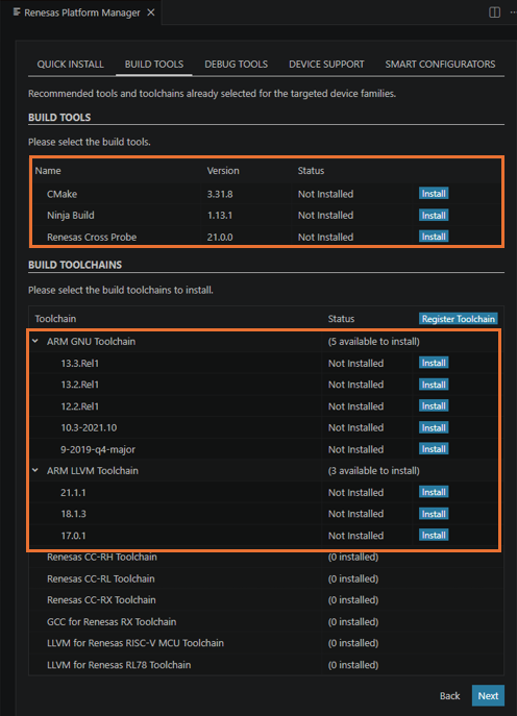Click the split editor icon

pos(494,12)
